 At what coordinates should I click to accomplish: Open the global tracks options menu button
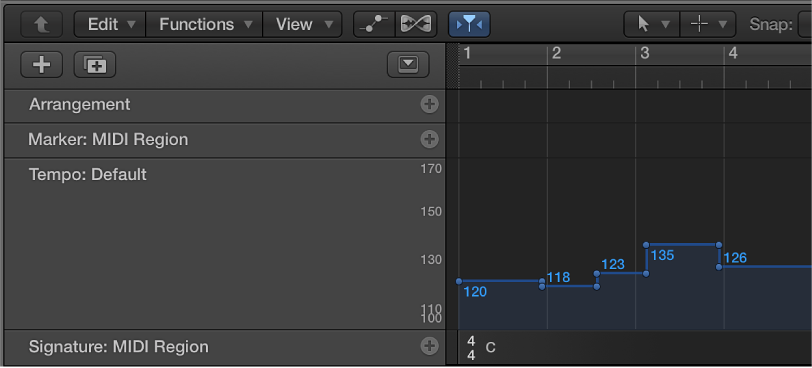408,65
